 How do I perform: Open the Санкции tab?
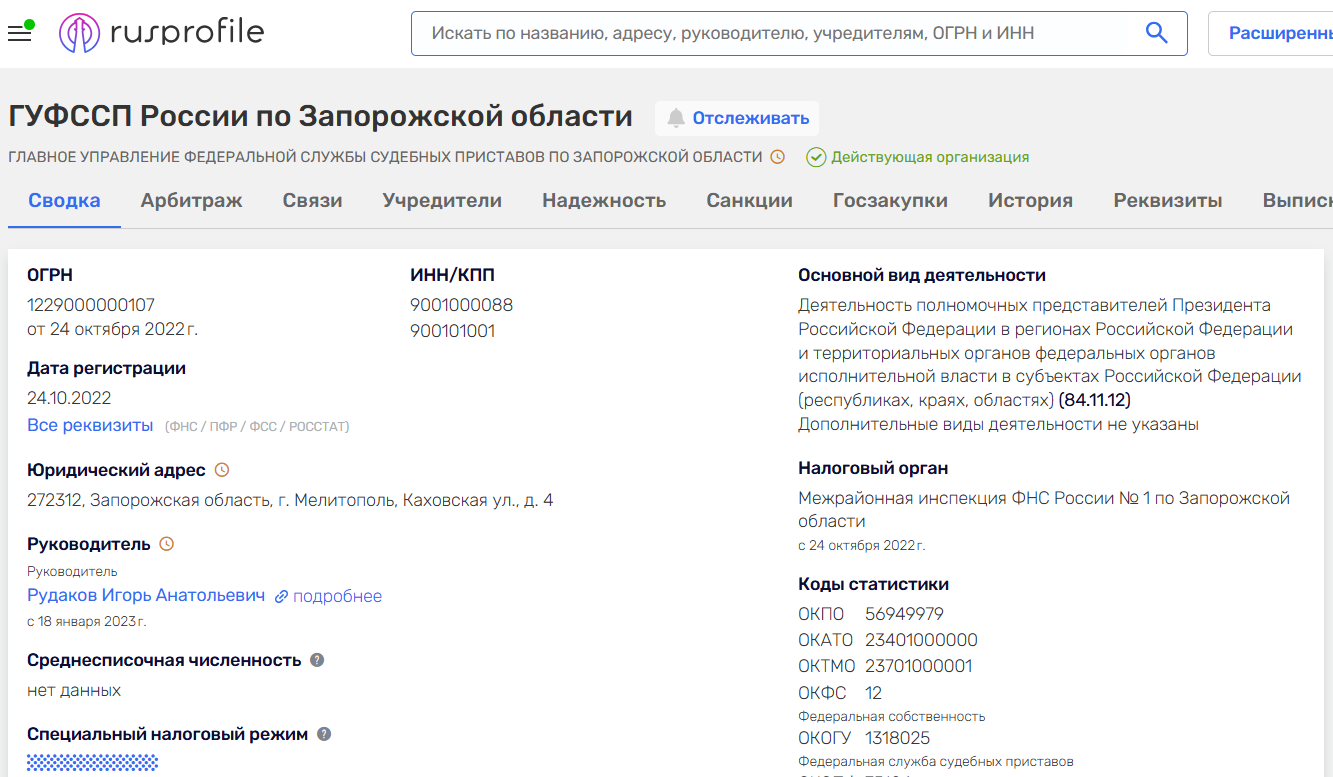click(749, 200)
